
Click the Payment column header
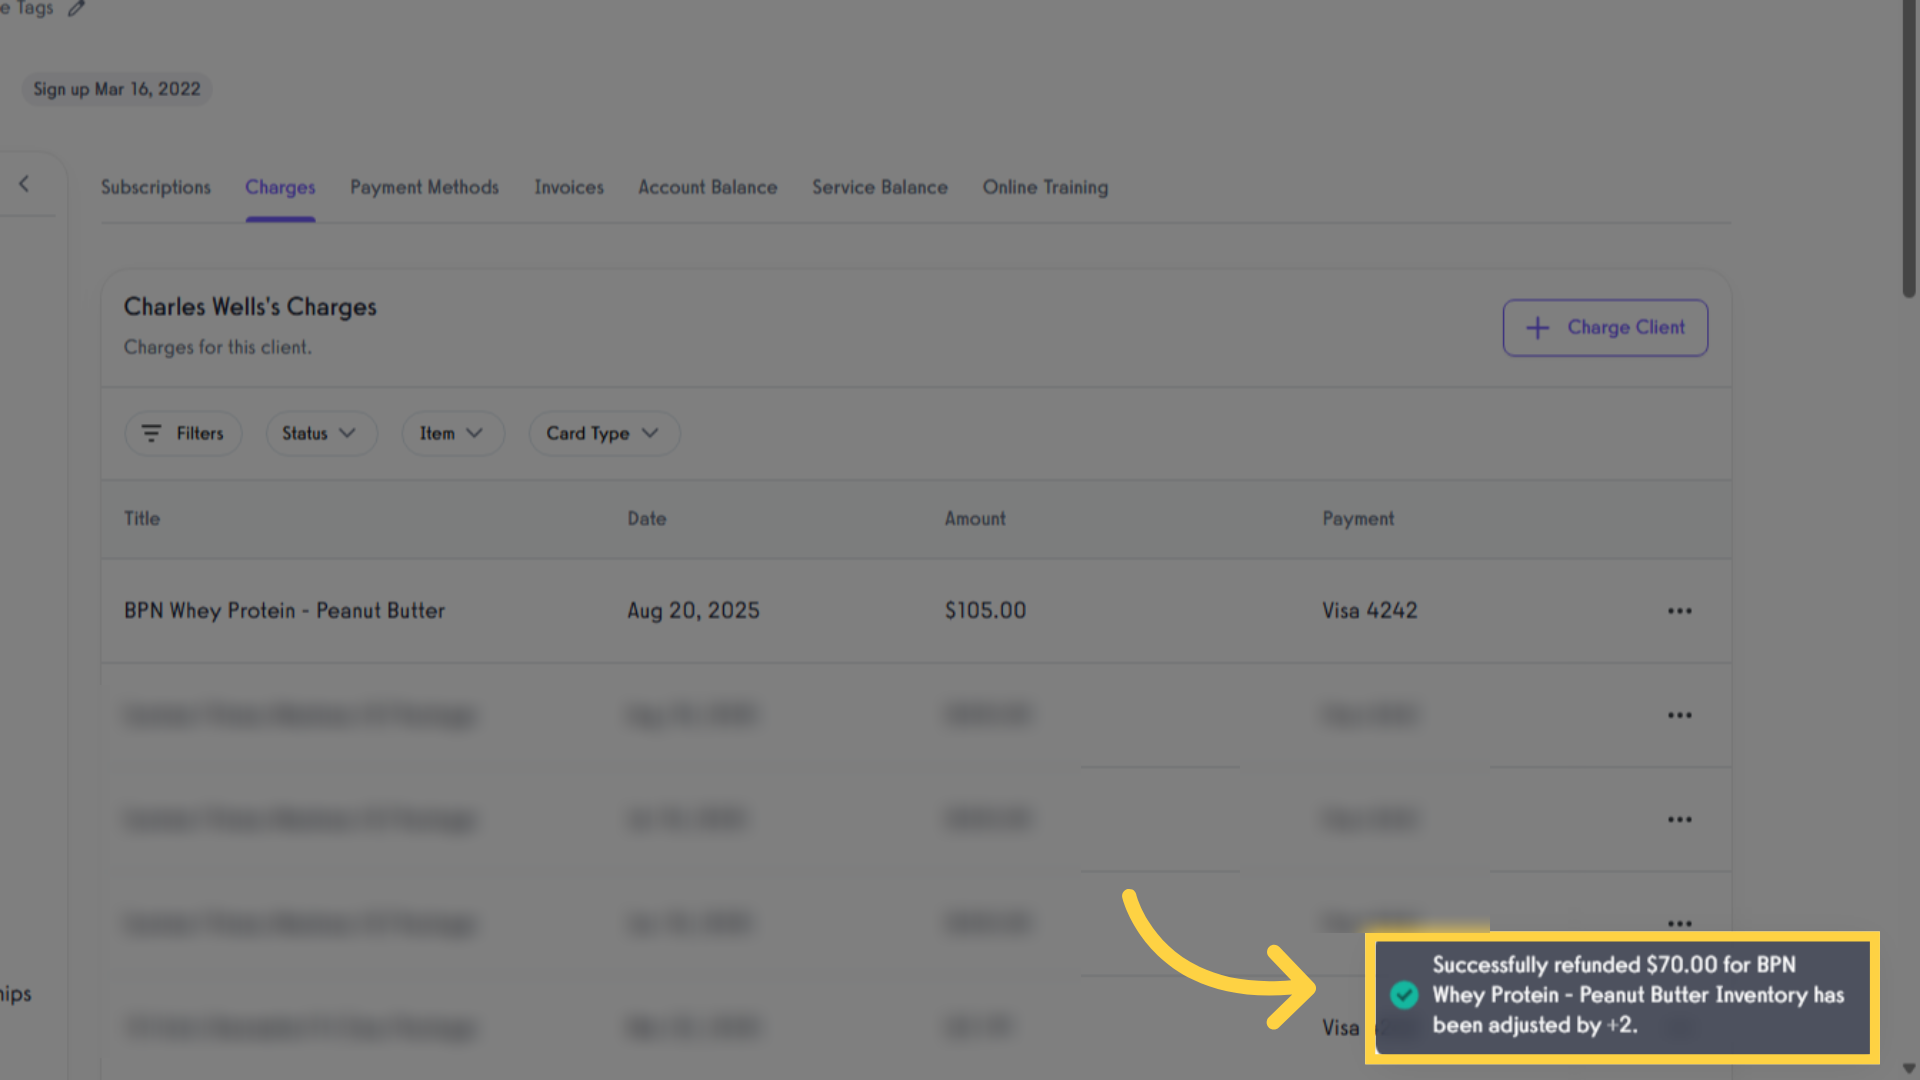point(1358,519)
